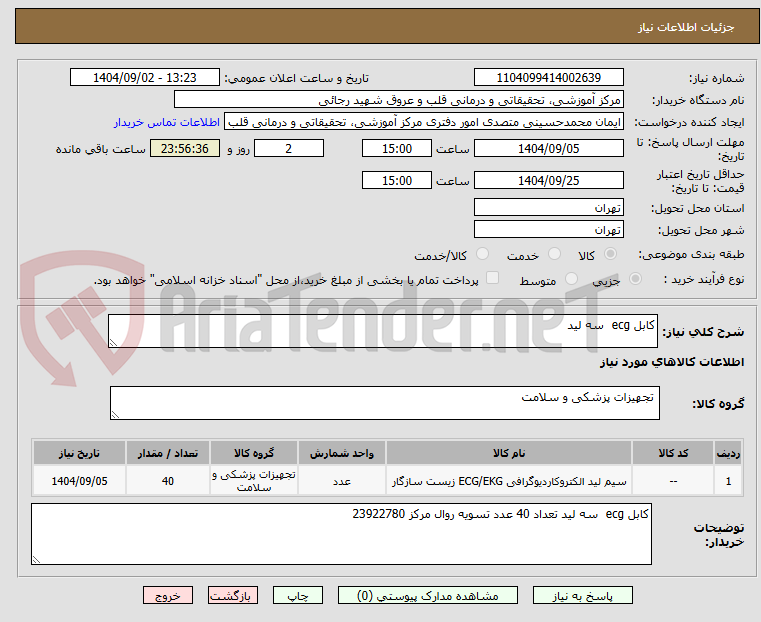Click the response deadline date 1404/09/05 field

548,148
